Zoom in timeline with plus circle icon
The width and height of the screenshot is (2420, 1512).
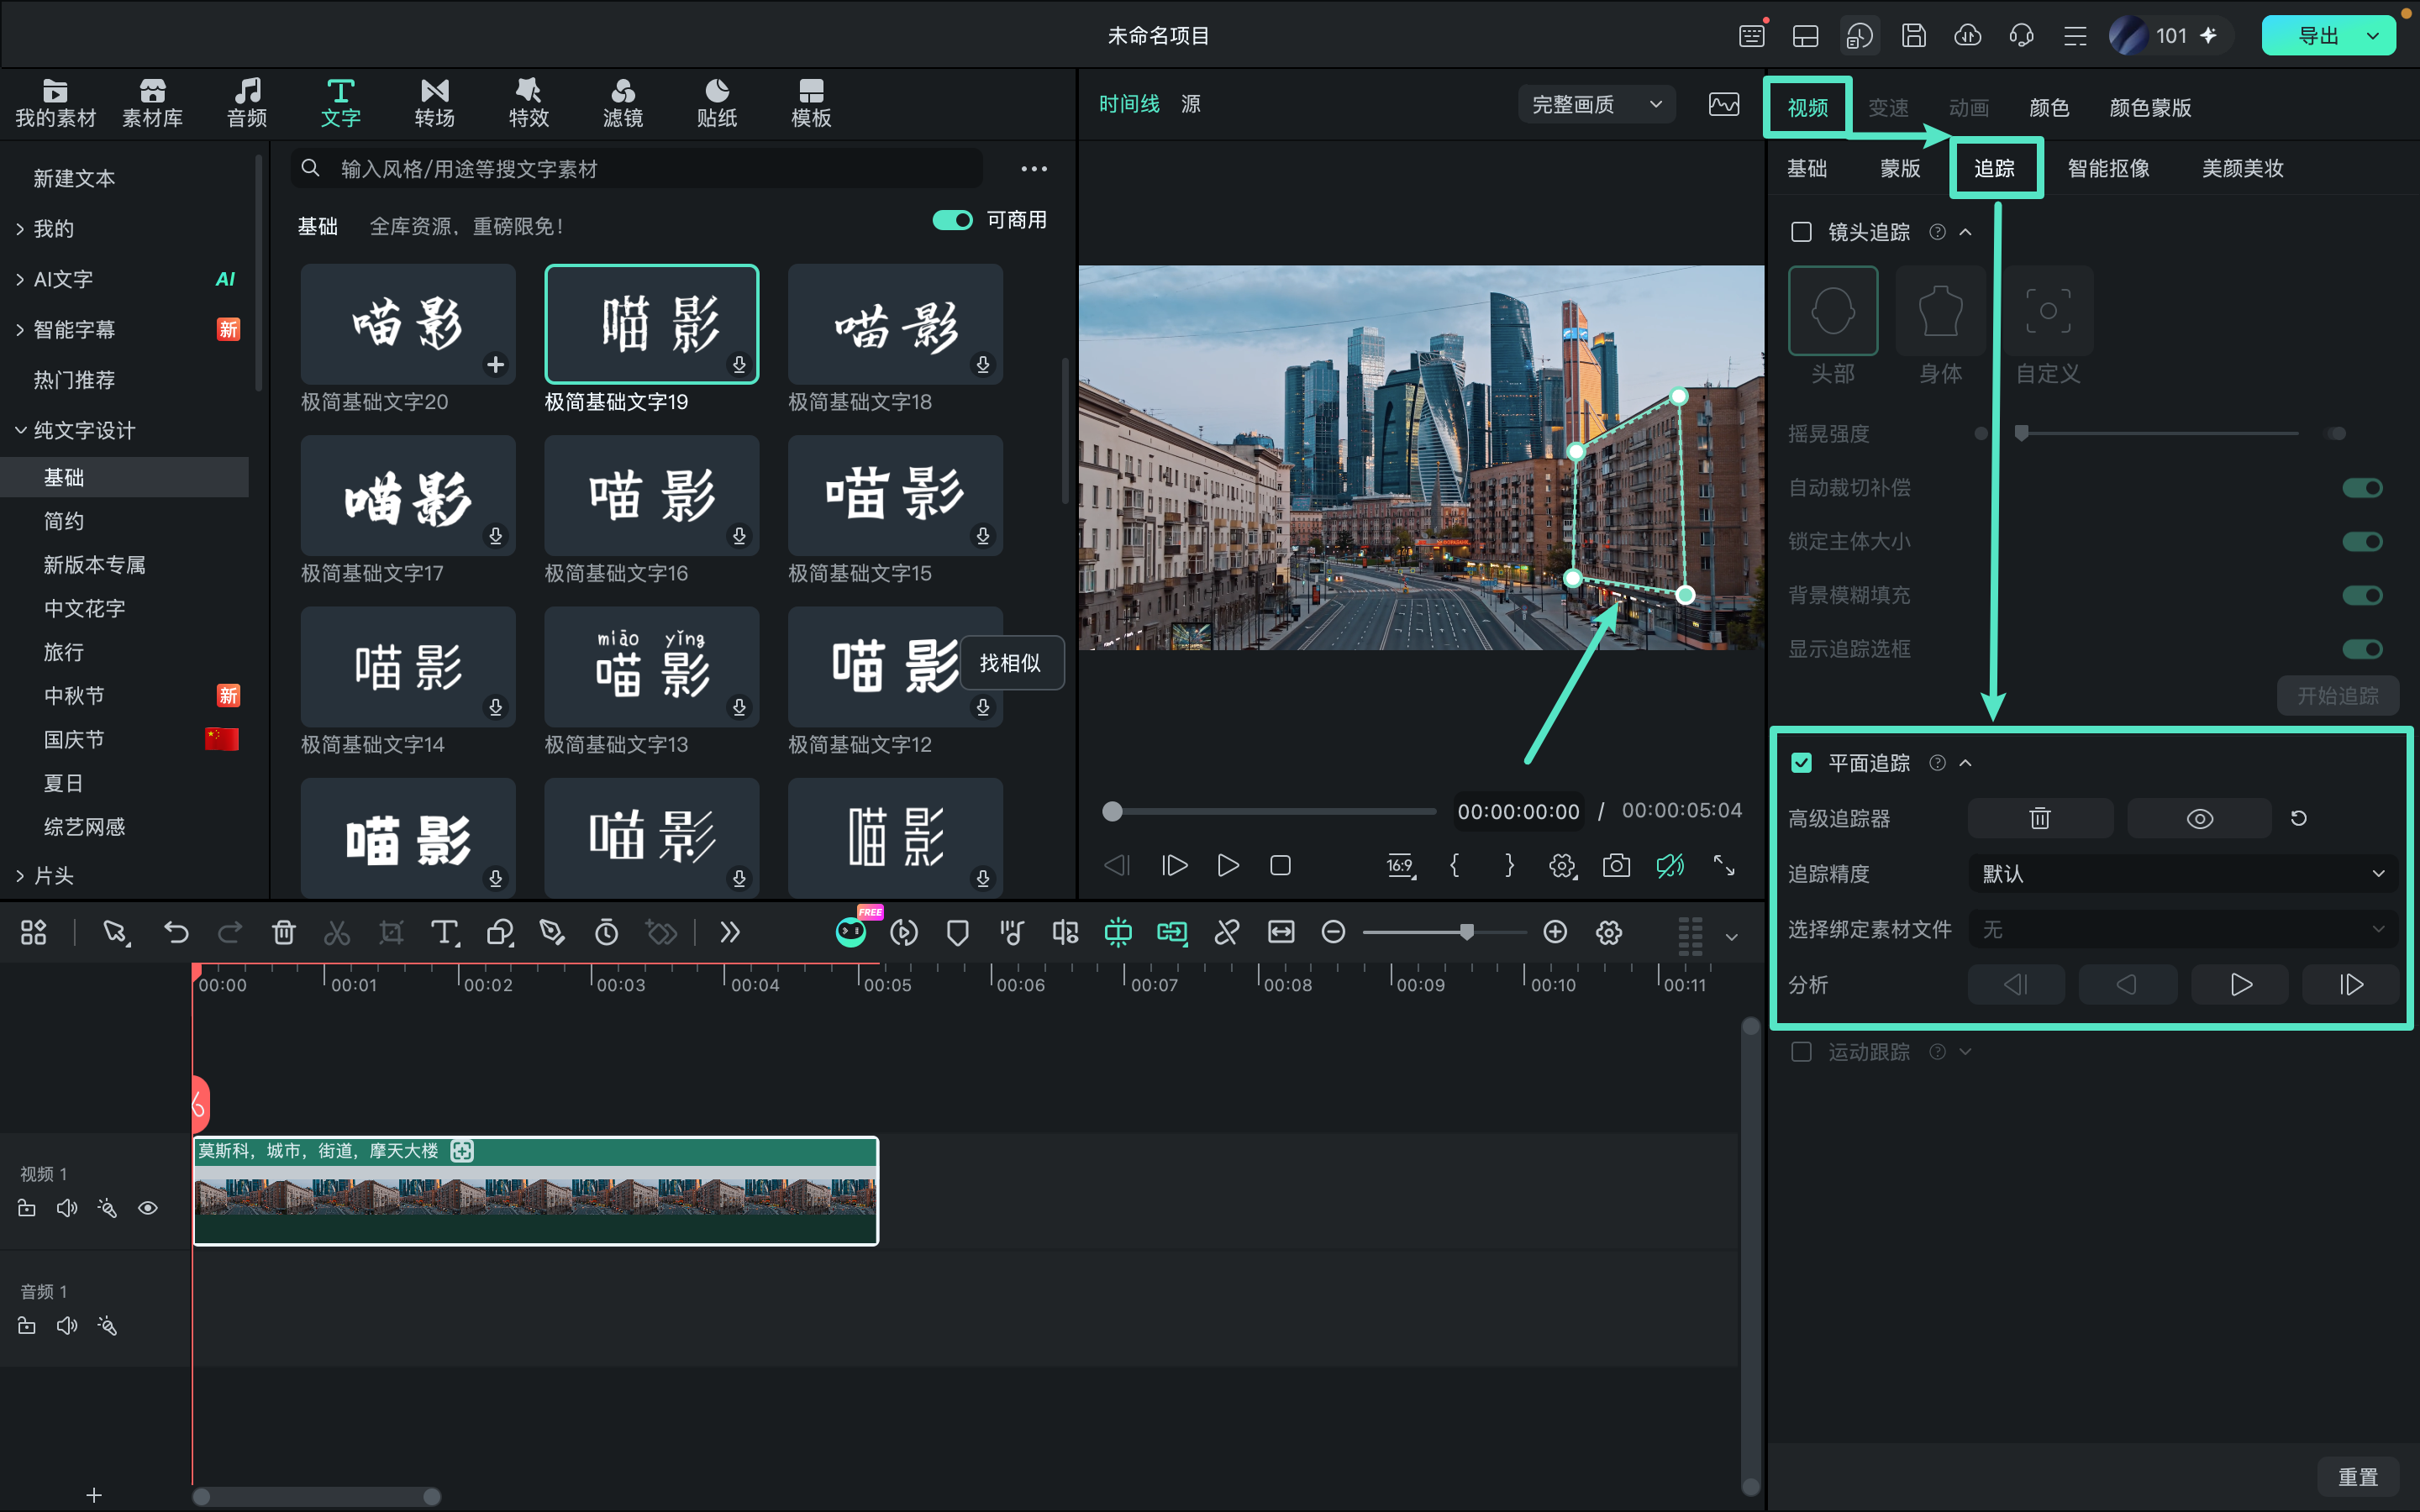tap(1555, 932)
